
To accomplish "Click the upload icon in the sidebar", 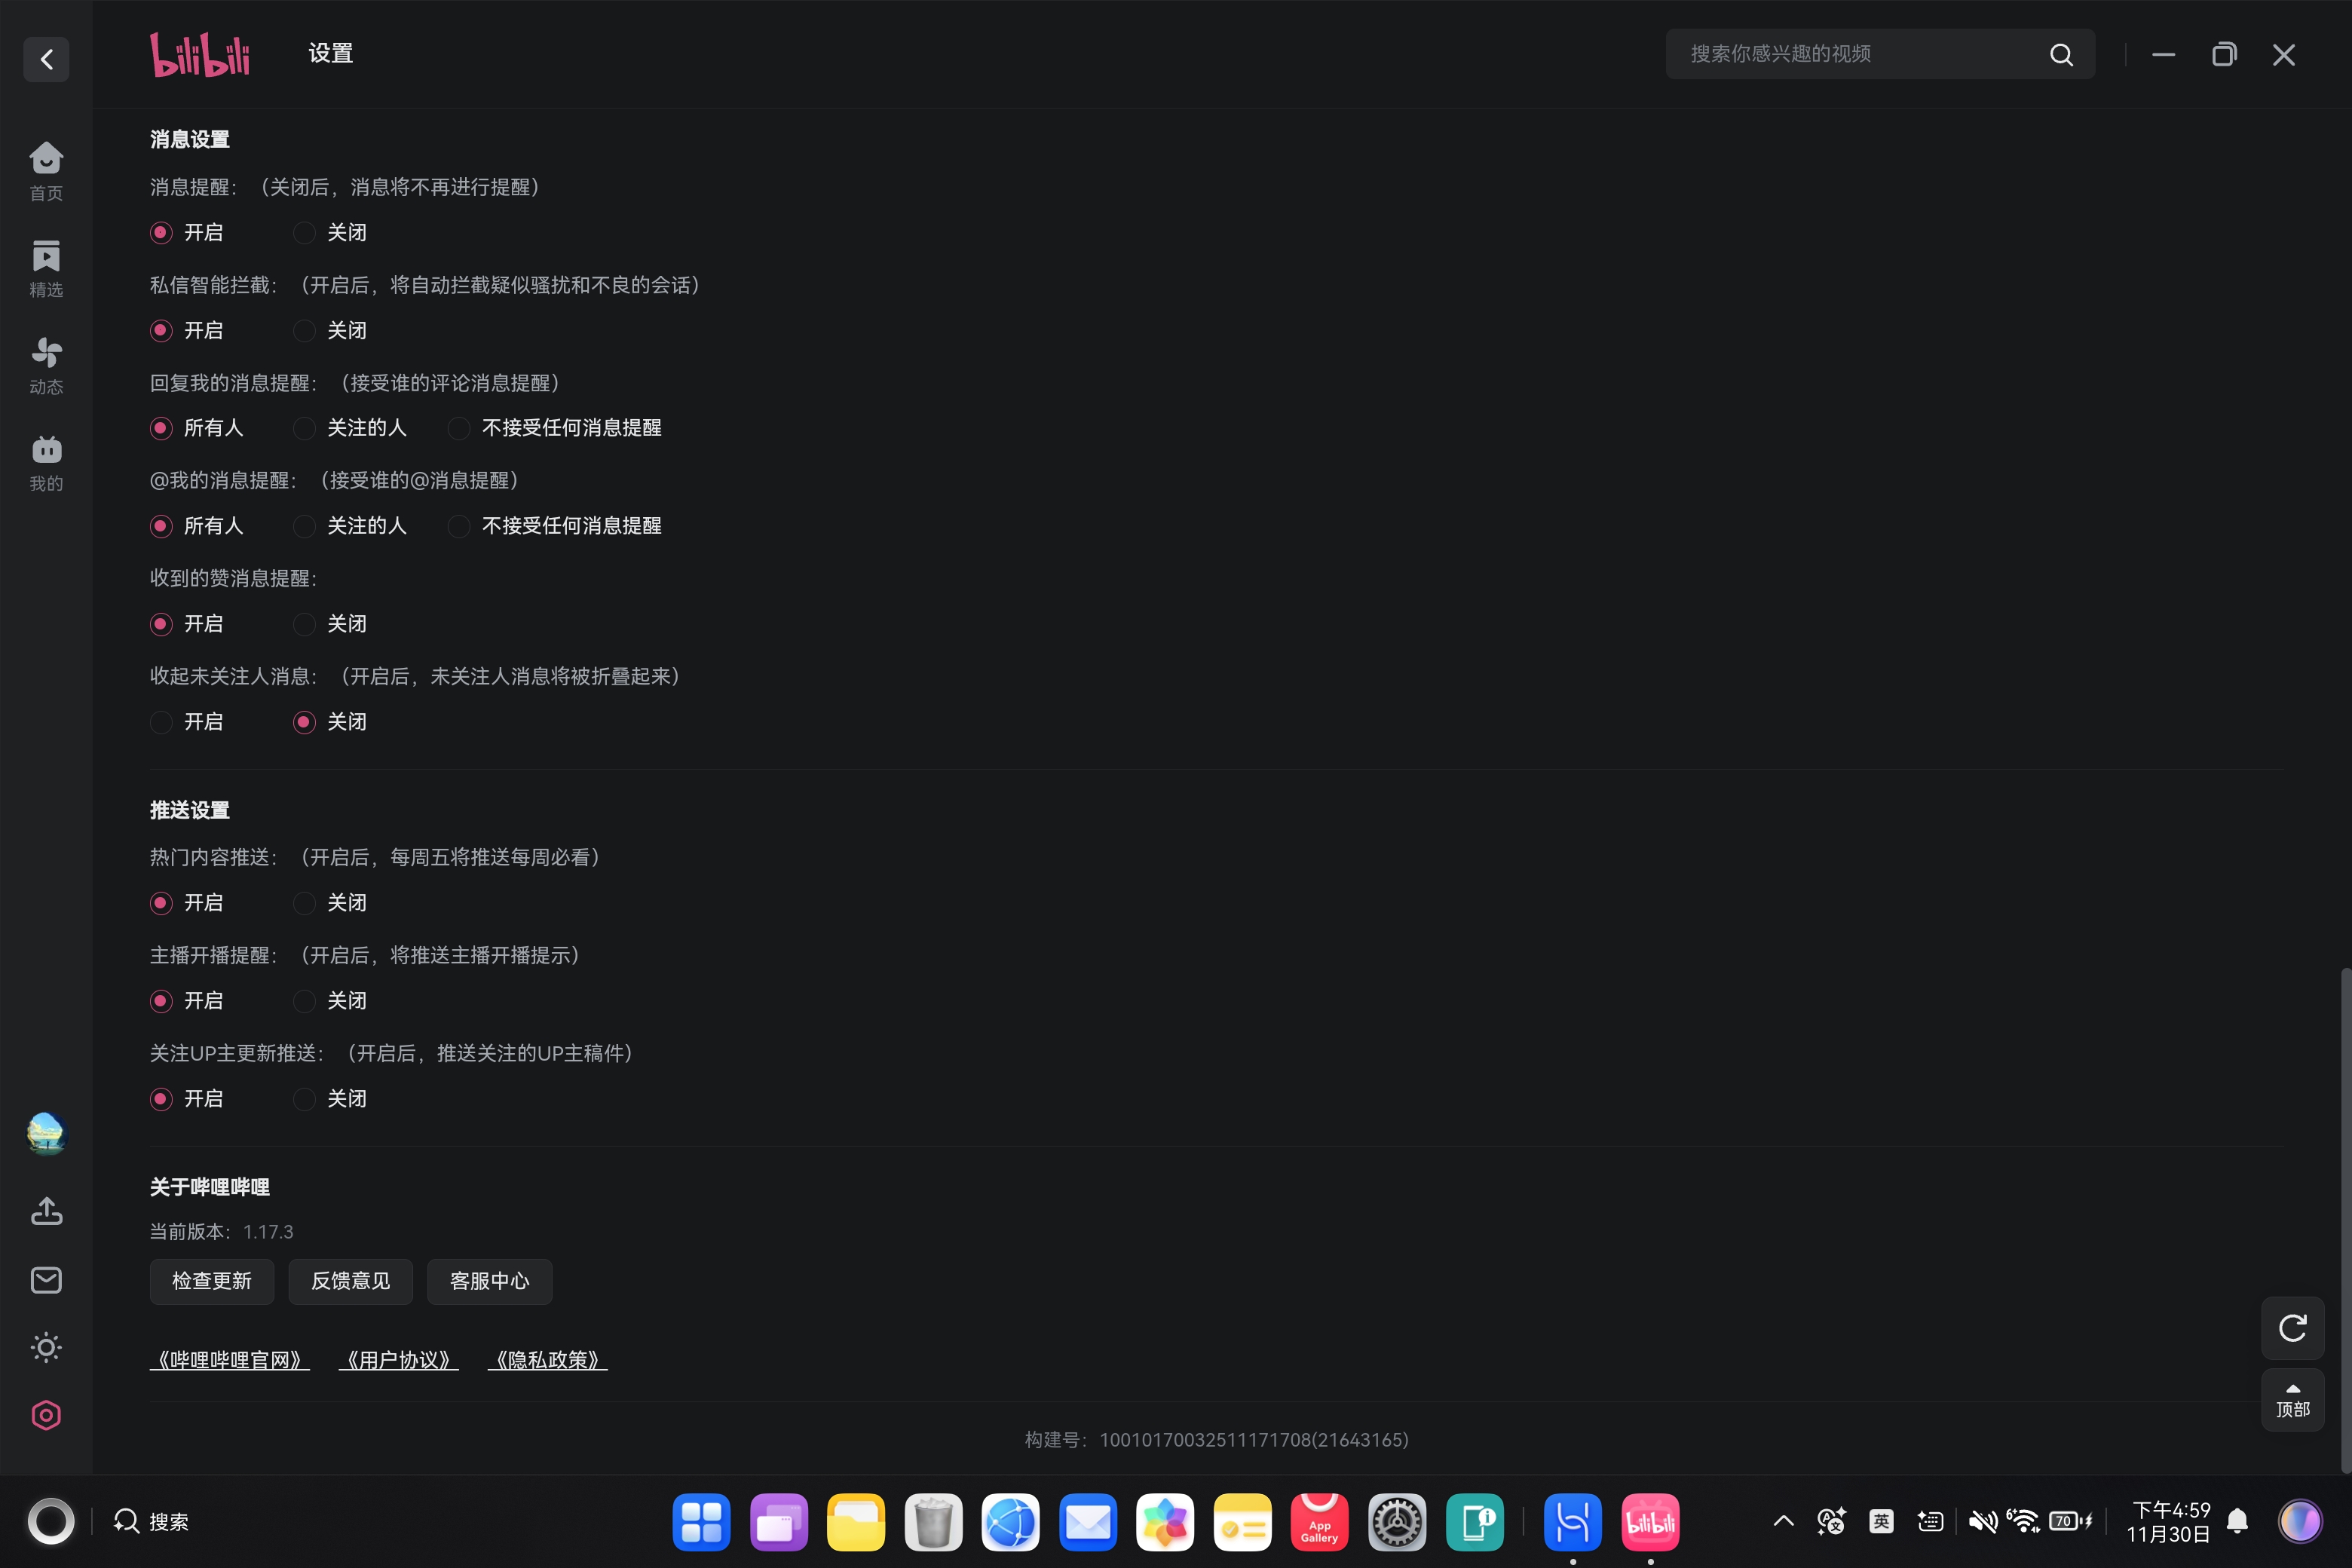I will (46, 1211).
